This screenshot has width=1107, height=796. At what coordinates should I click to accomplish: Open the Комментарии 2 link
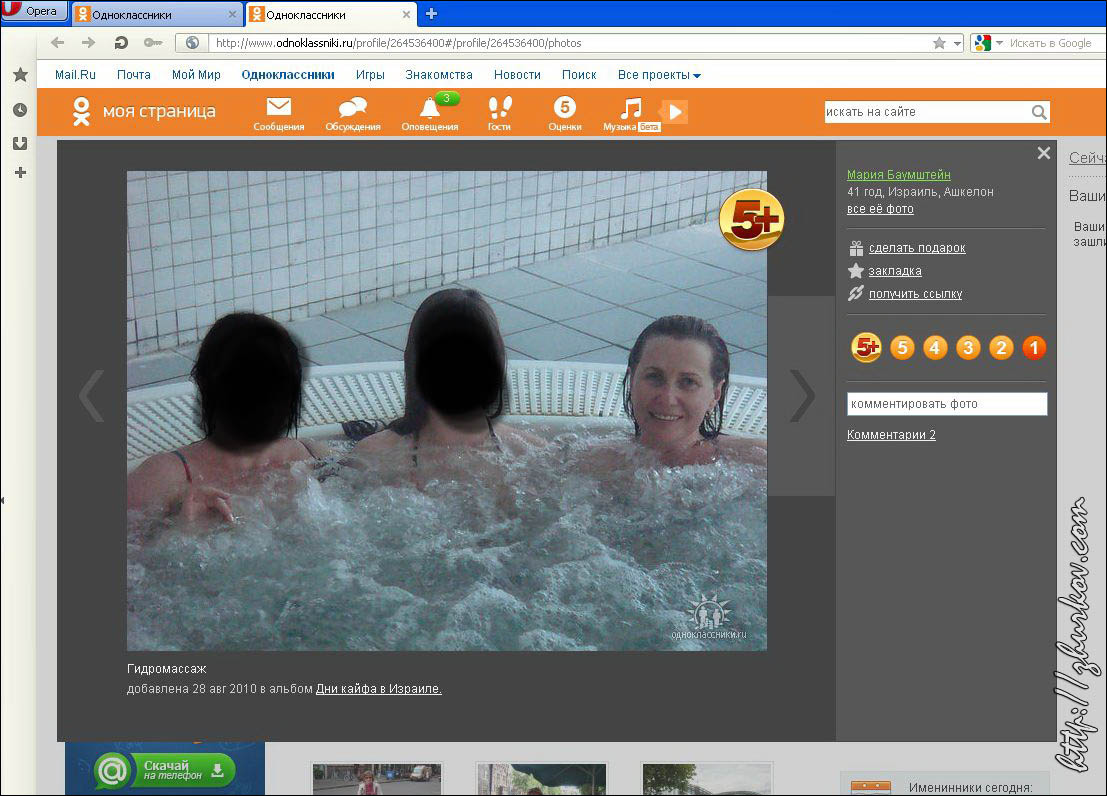(891, 435)
